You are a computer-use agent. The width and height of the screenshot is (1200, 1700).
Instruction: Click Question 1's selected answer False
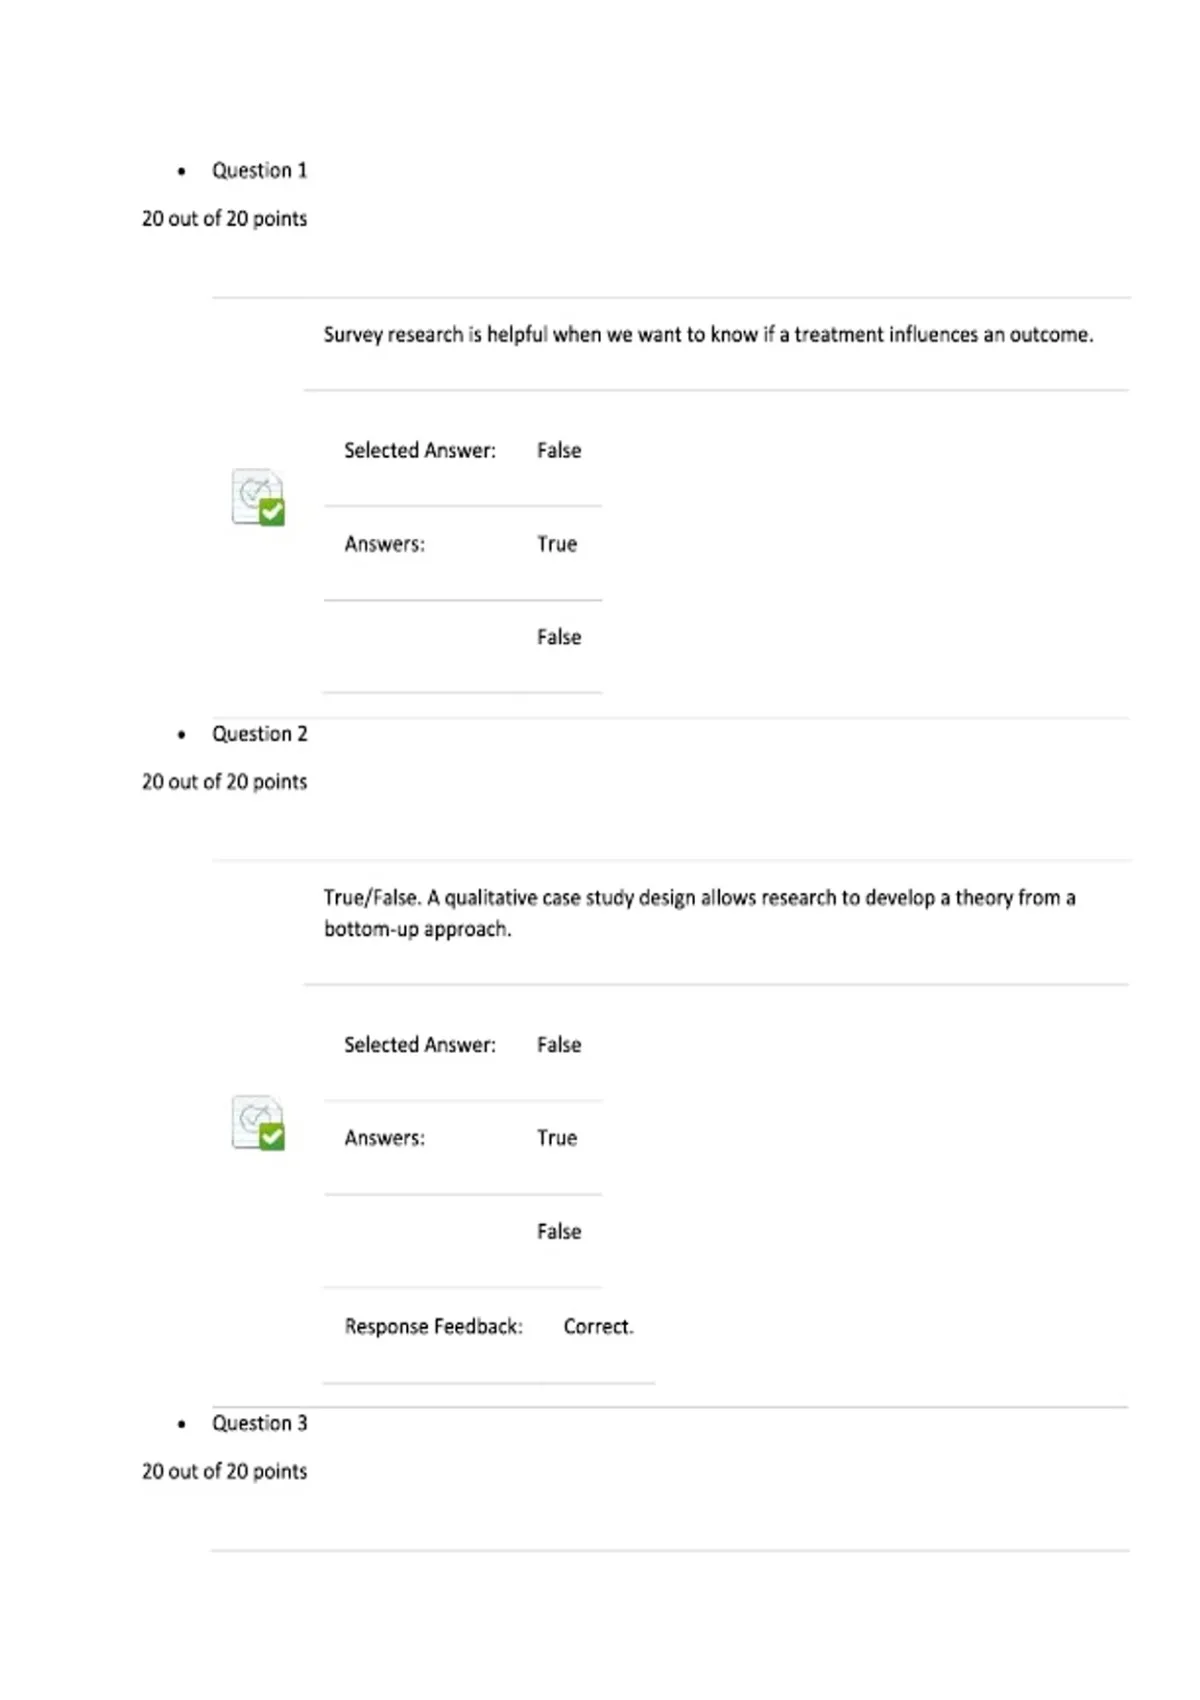click(559, 450)
